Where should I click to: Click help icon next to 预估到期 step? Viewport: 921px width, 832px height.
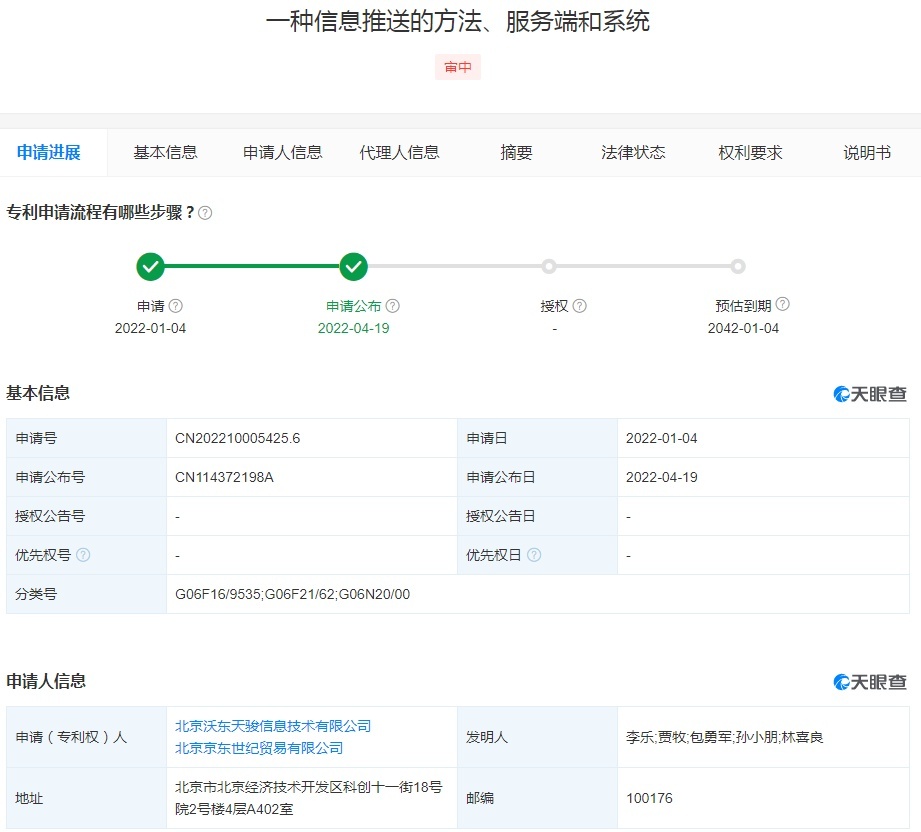pos(782,305)
